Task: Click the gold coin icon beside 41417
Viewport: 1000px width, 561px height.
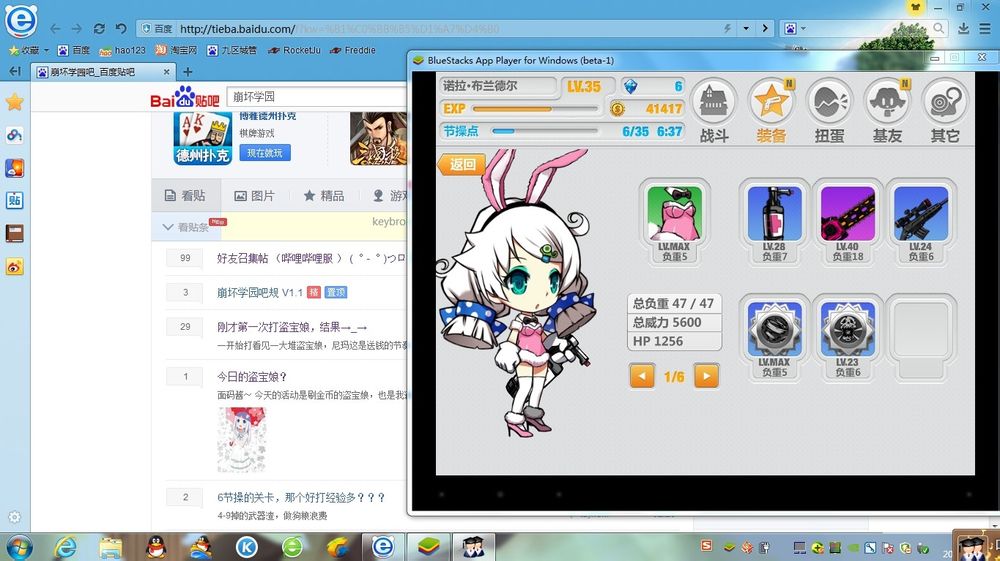Action: click(x=617, y=108)
